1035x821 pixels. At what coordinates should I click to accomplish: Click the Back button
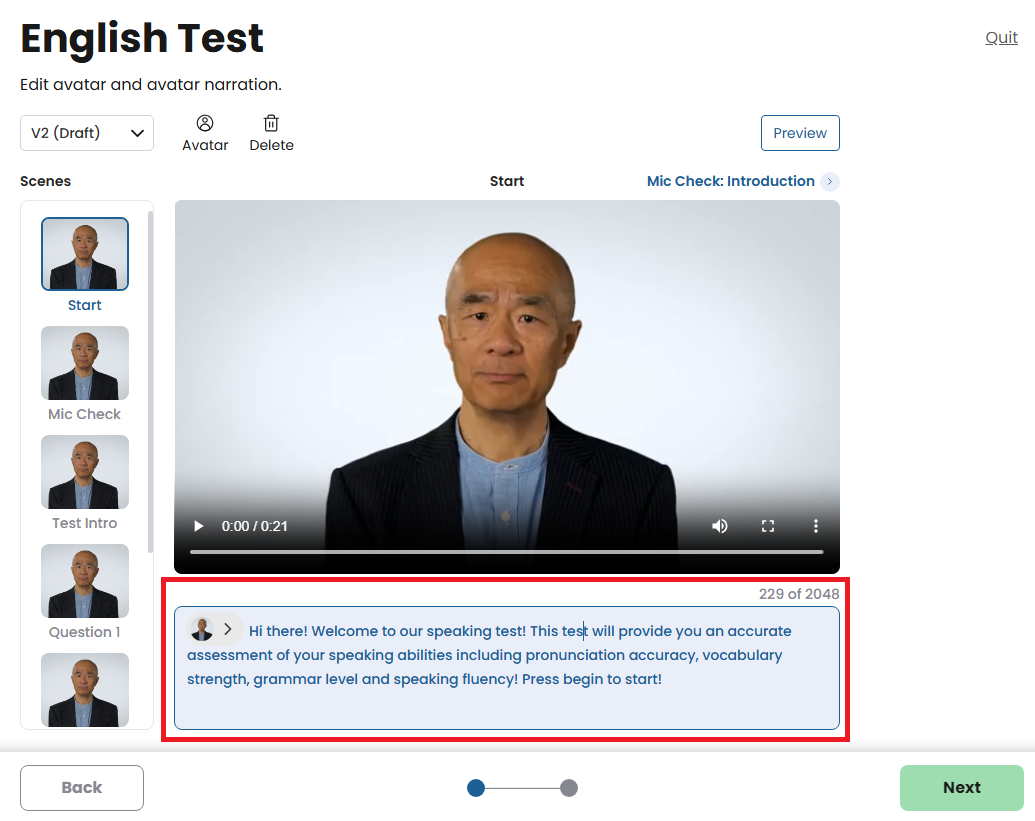[82, 788]
